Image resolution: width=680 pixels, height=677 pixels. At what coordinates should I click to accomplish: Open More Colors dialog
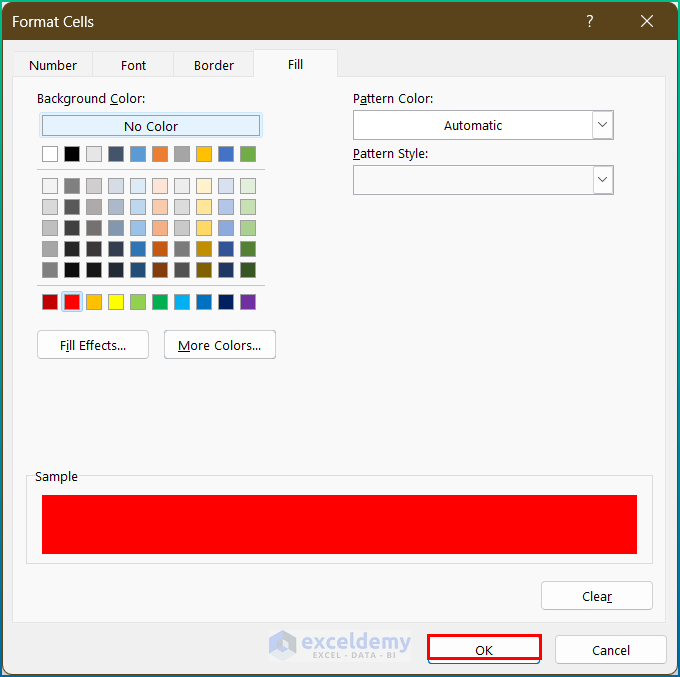point(219,345)
